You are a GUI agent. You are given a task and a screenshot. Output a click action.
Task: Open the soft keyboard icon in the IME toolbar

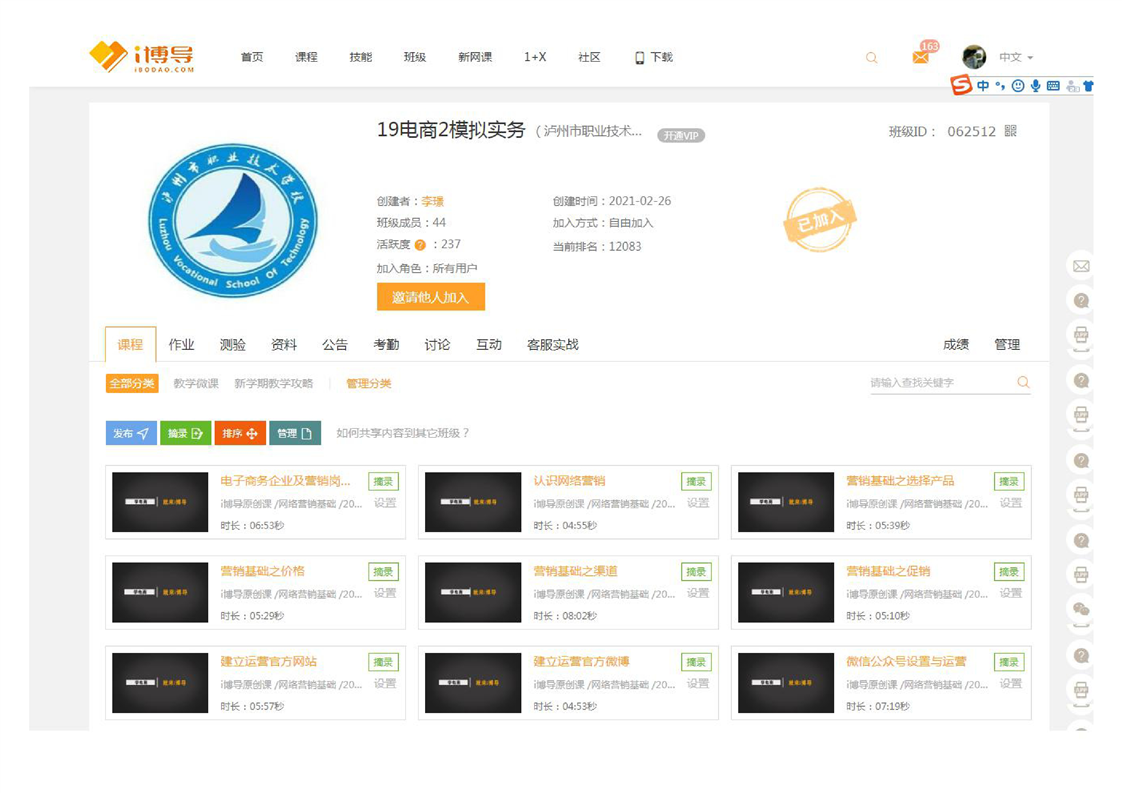[1053, 86]
